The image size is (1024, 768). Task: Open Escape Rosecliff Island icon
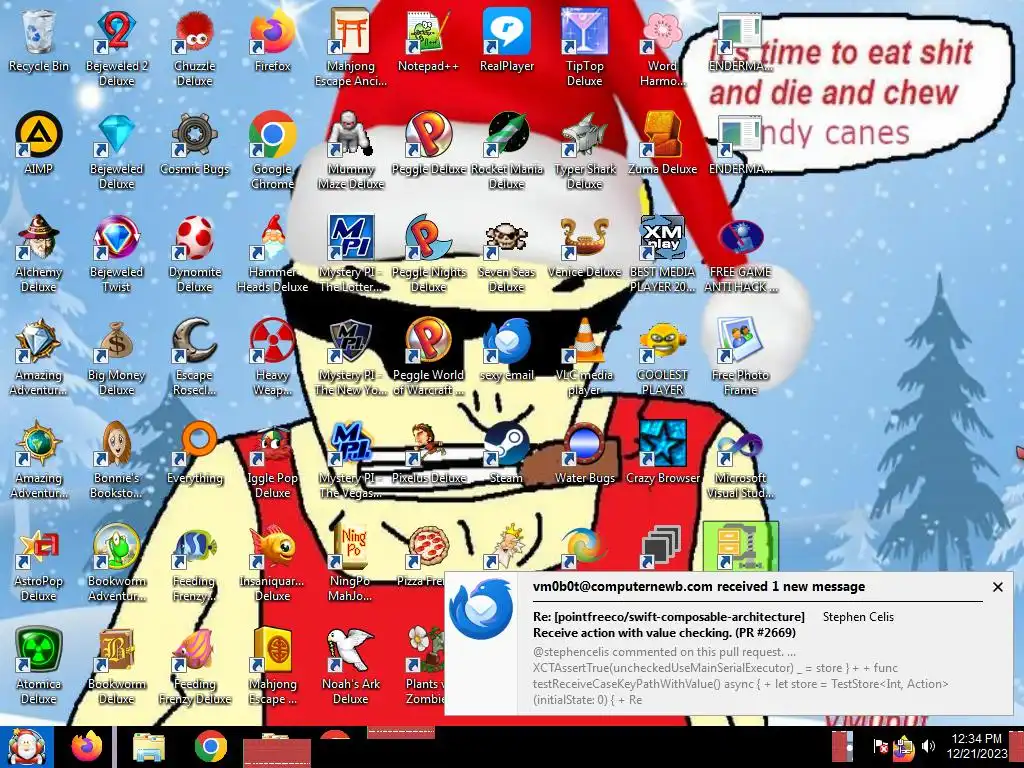coord(195,357)
